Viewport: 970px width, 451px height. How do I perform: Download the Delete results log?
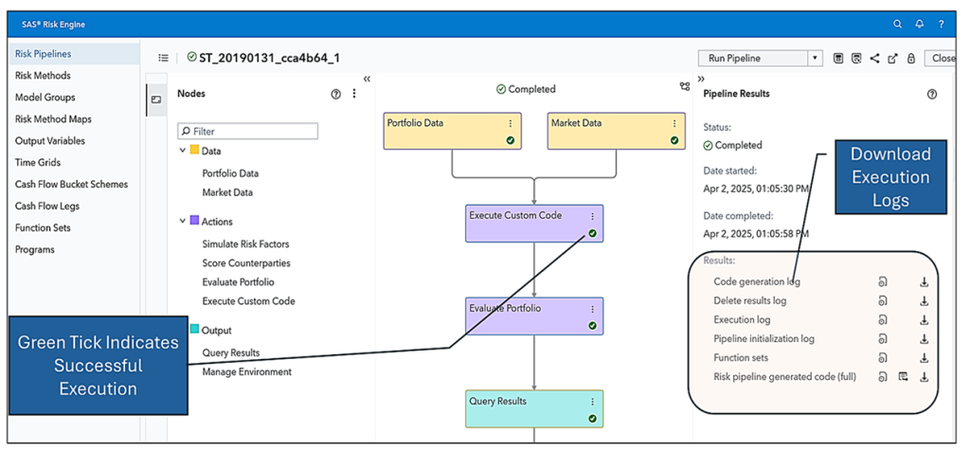tap(924, 301)
